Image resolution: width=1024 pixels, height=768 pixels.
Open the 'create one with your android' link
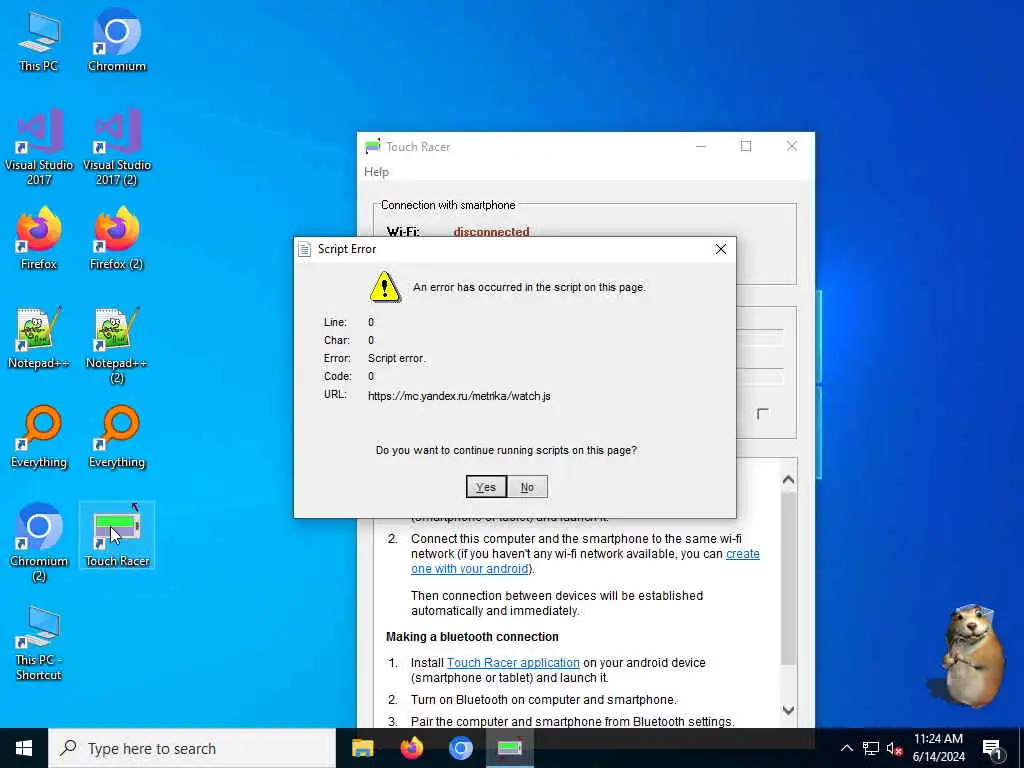pos(585,561)
